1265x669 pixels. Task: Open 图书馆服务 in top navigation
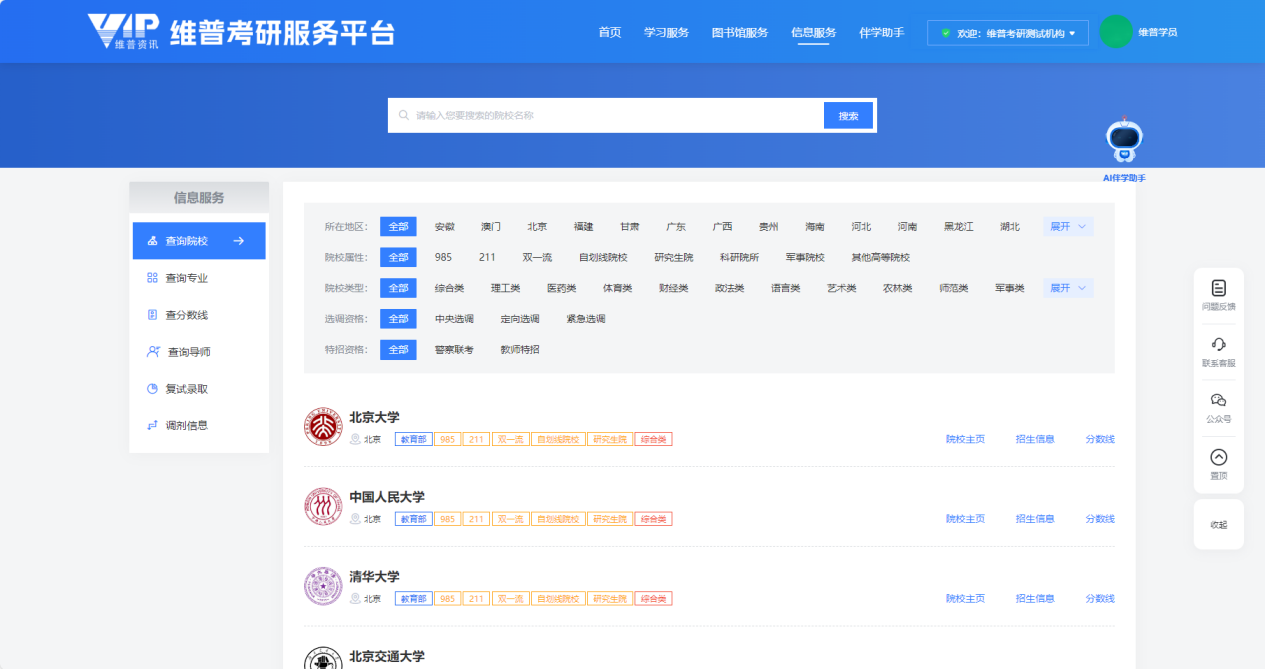[739, 33]
